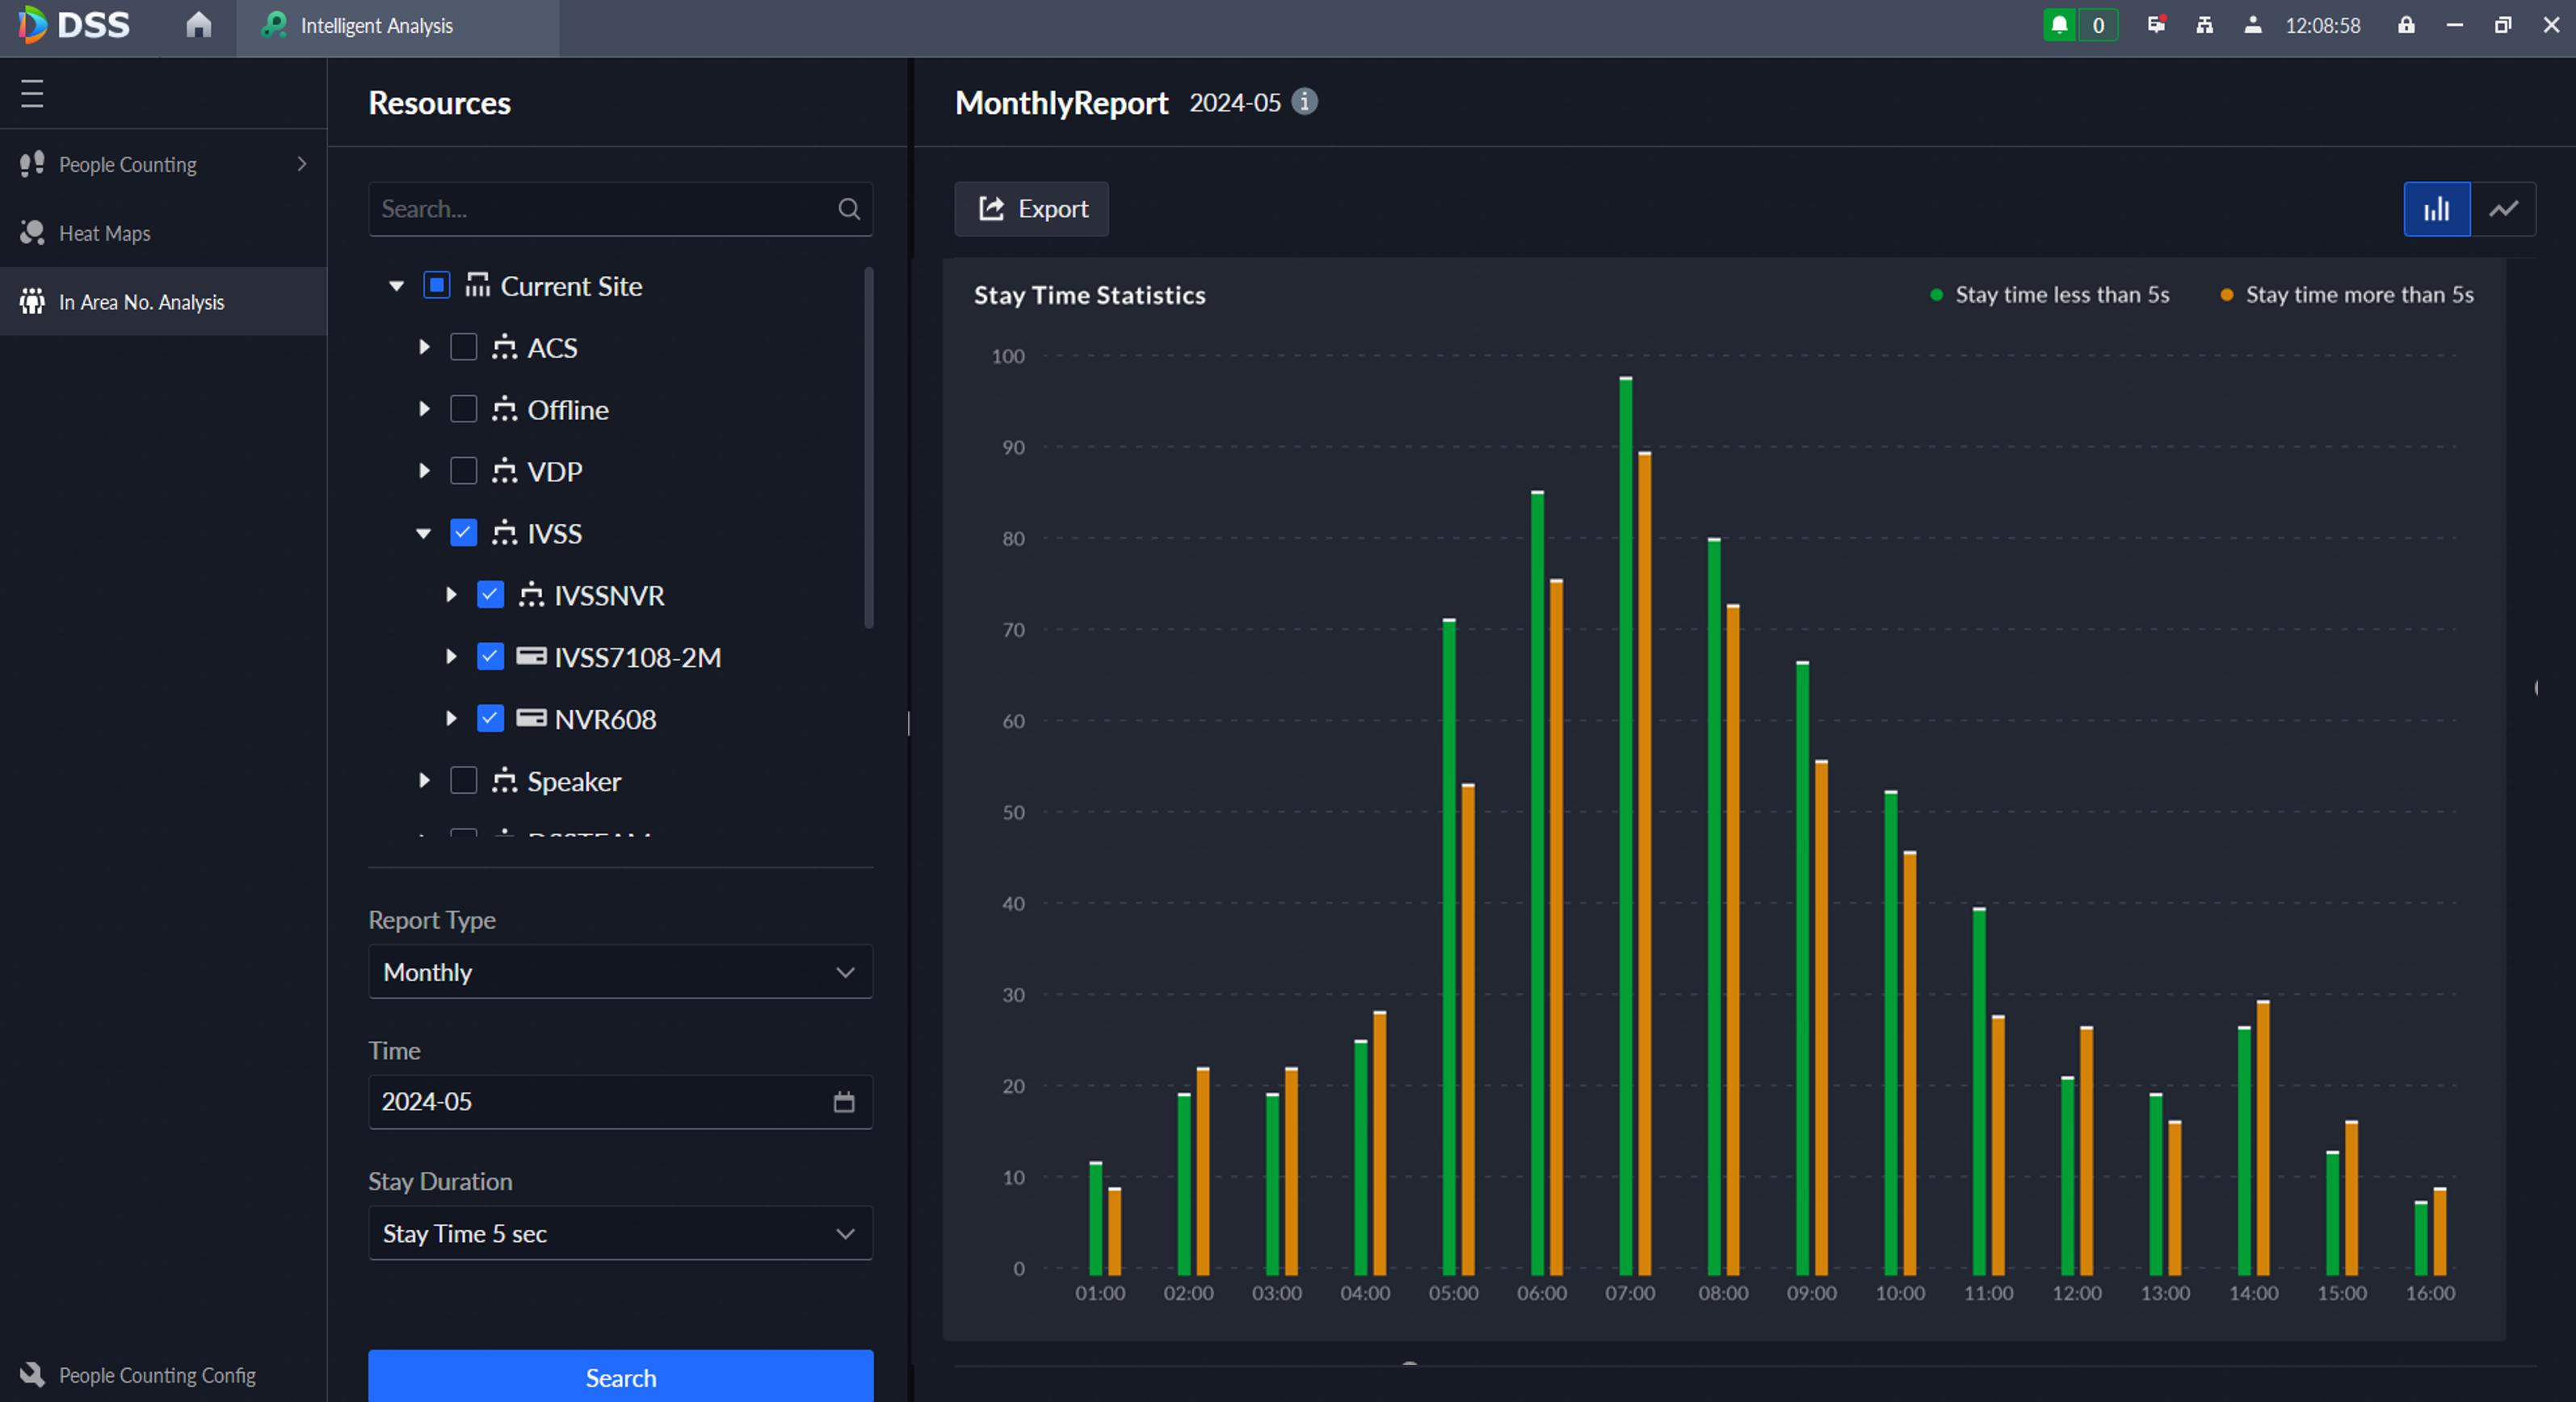Open Heat Maps in the sidebar
The width and height of the screenshot is (2576, 1402).
(x=105, y=233)
